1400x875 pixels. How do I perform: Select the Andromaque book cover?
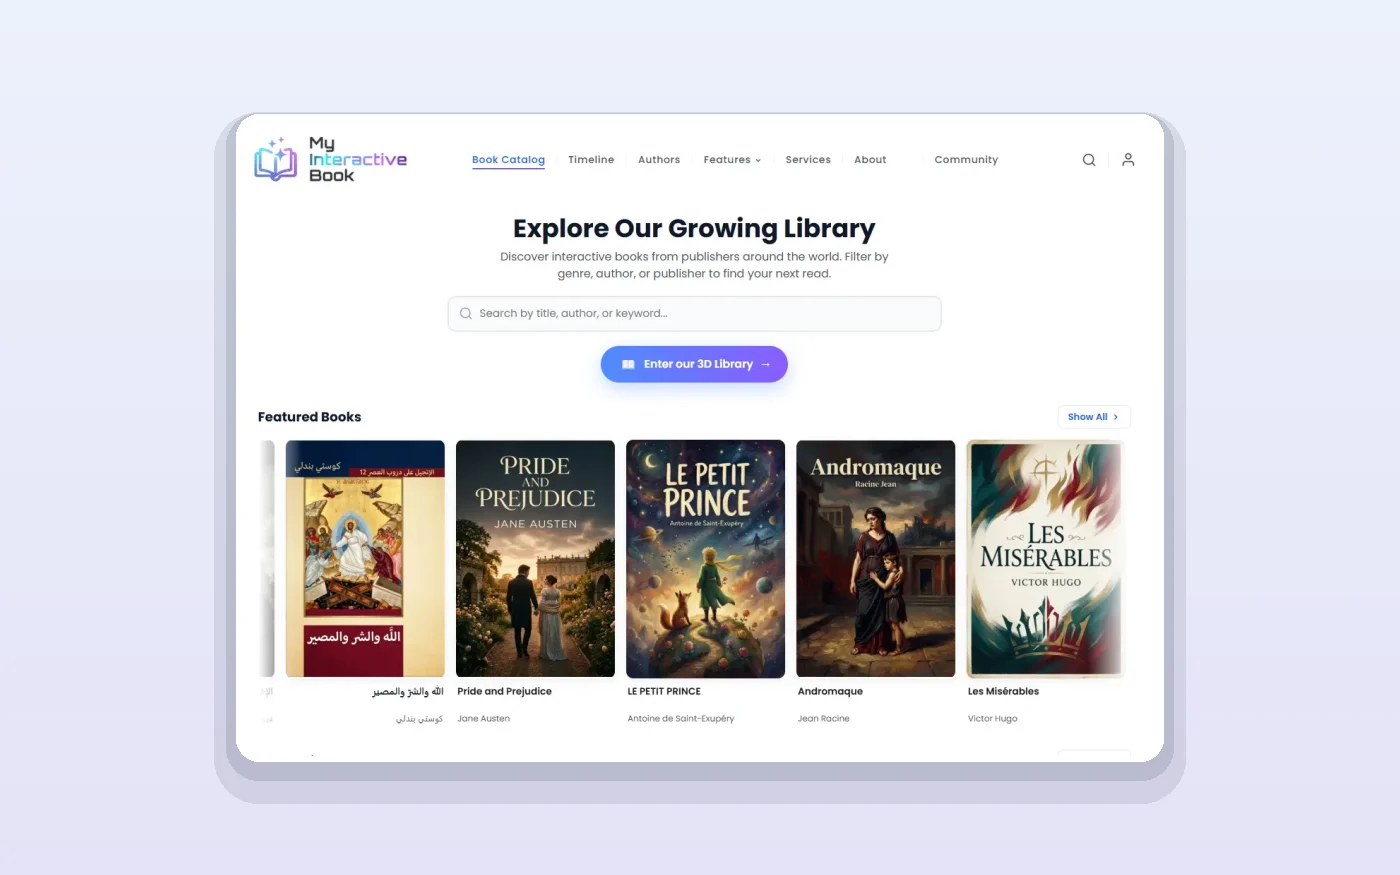[x=875, y=559]
